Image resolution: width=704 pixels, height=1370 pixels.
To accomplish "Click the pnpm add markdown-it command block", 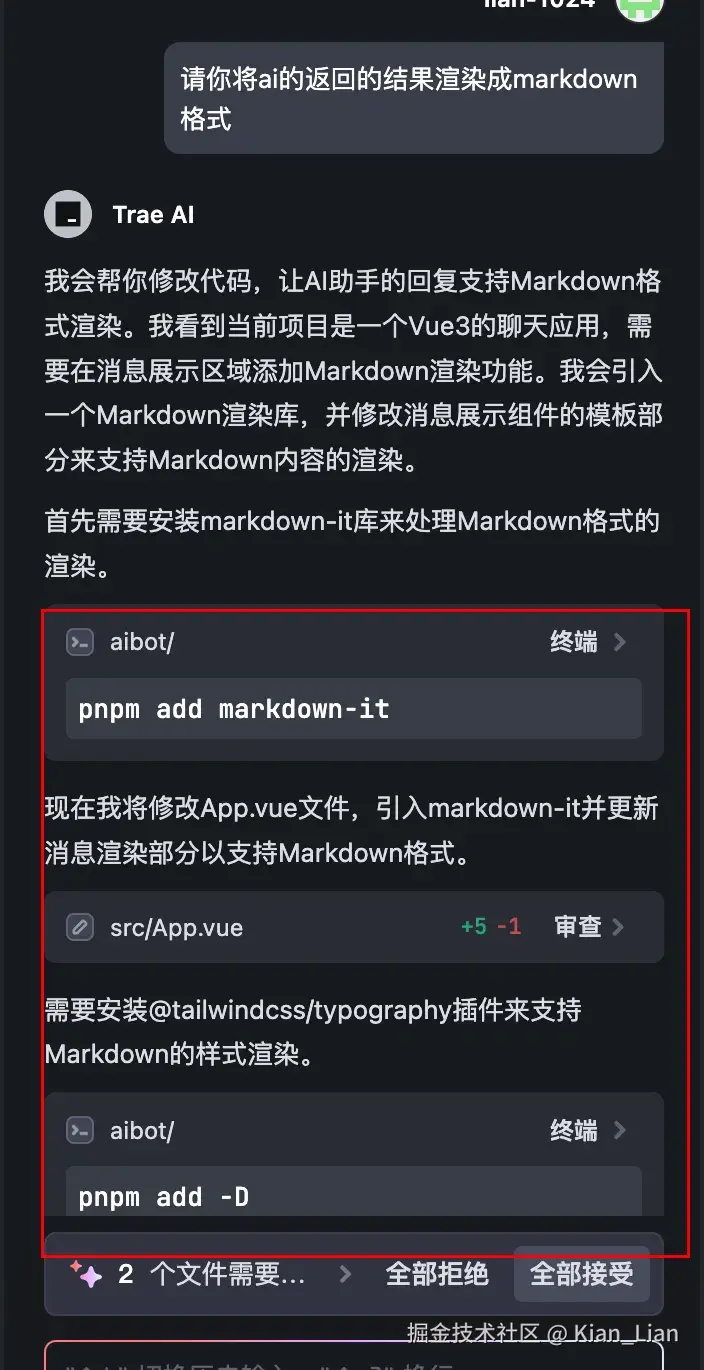I will [354, 709].
